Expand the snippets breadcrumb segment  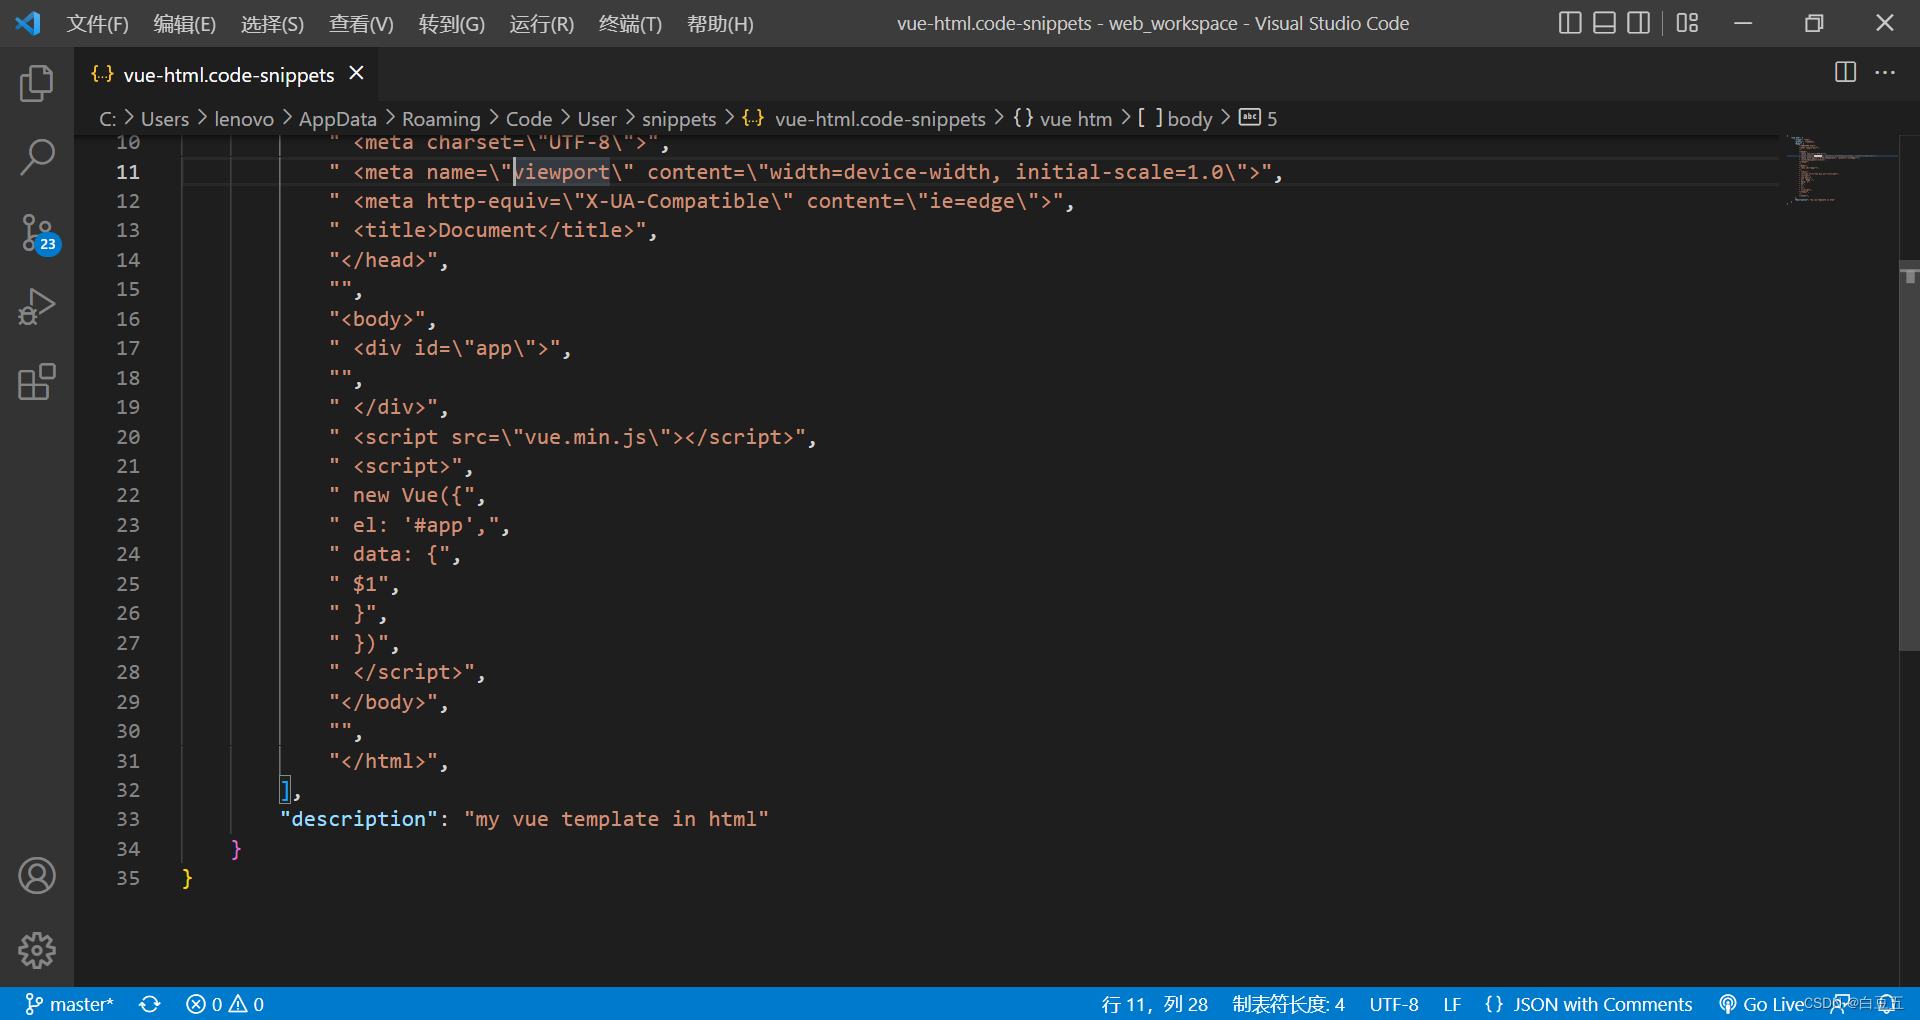679,119
